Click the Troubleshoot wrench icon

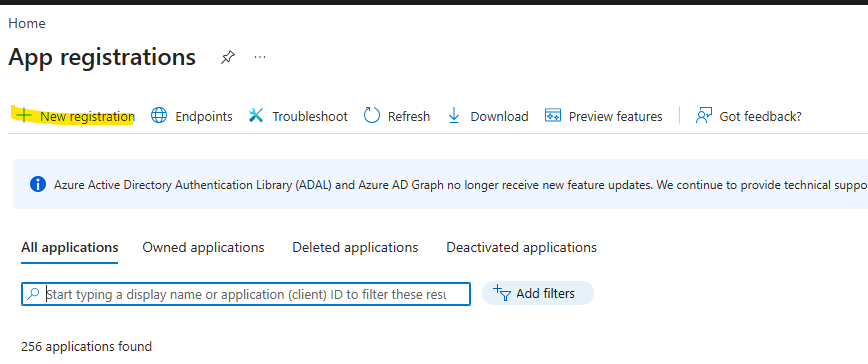click(256, 116)
